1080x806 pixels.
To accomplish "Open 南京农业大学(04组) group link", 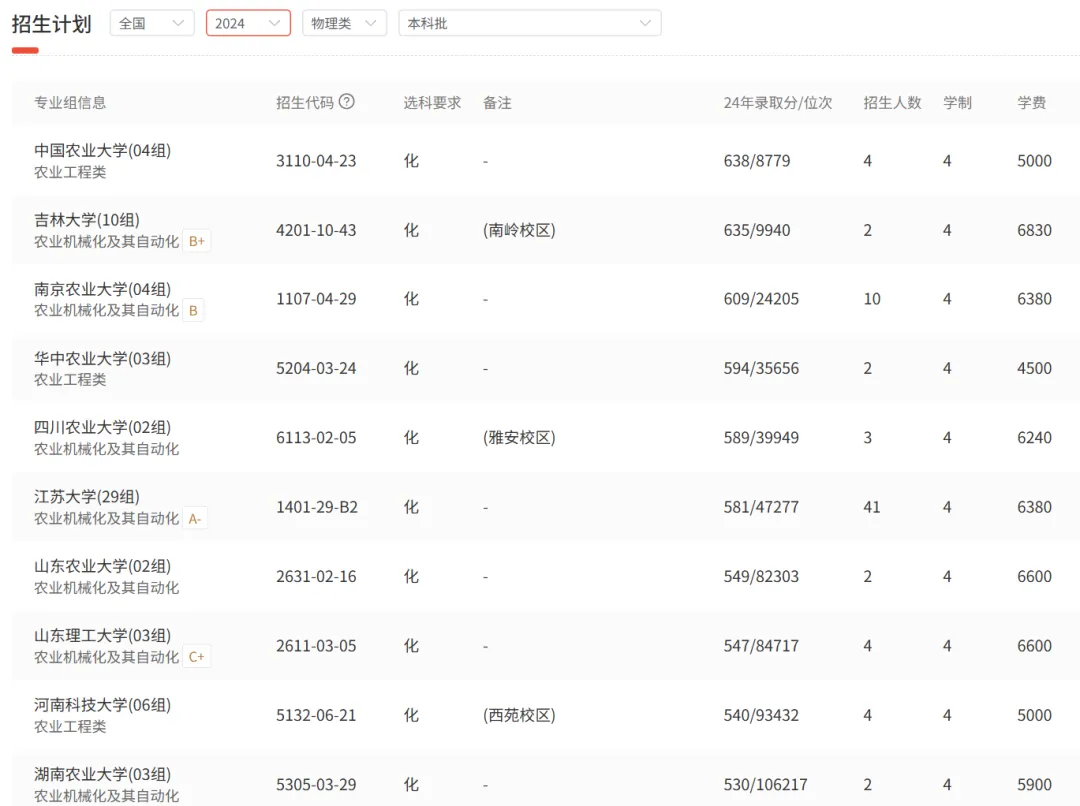I will [x=103, y=289].
